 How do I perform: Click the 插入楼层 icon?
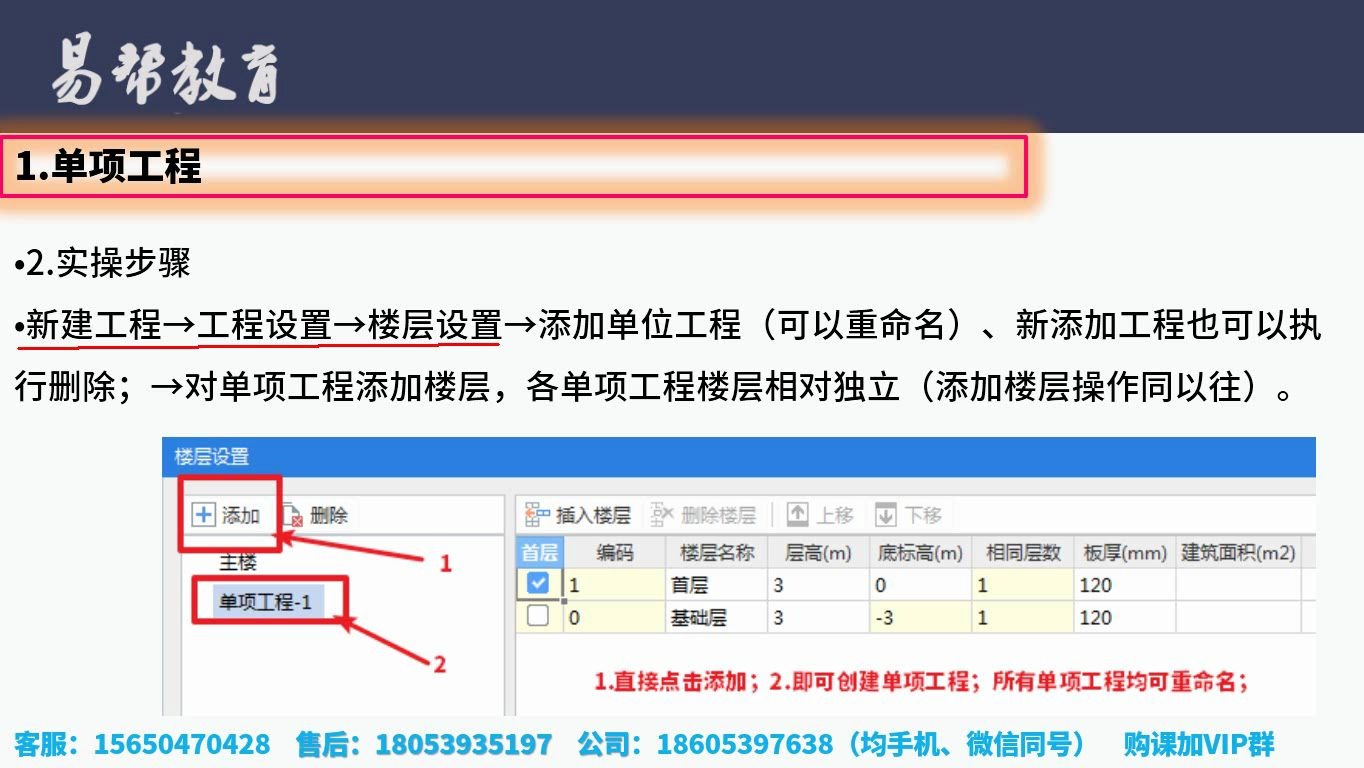pyautogui.click(x=538, y=515)
